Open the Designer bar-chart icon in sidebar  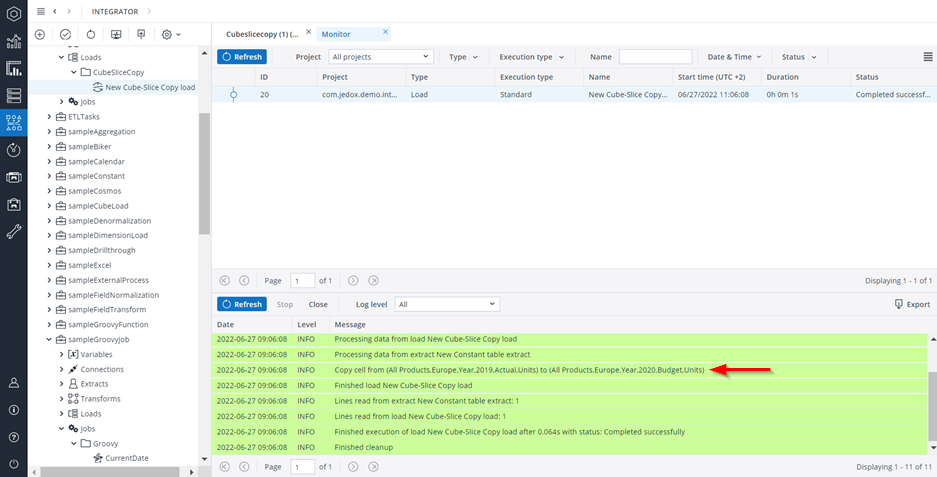coord(14,68)
